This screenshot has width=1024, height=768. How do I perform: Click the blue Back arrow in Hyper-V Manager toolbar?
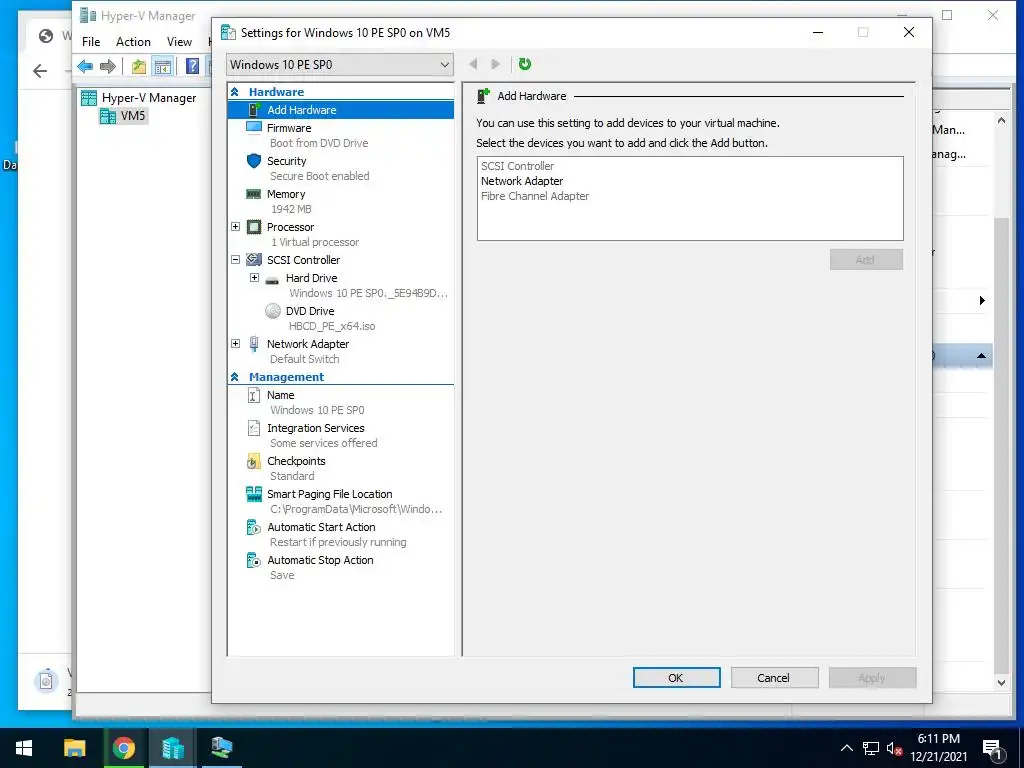[85, 66]
